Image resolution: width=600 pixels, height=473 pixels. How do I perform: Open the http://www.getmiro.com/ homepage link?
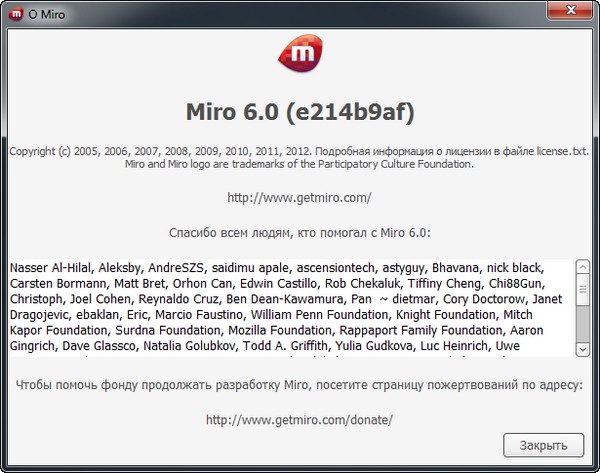[299, 198]
